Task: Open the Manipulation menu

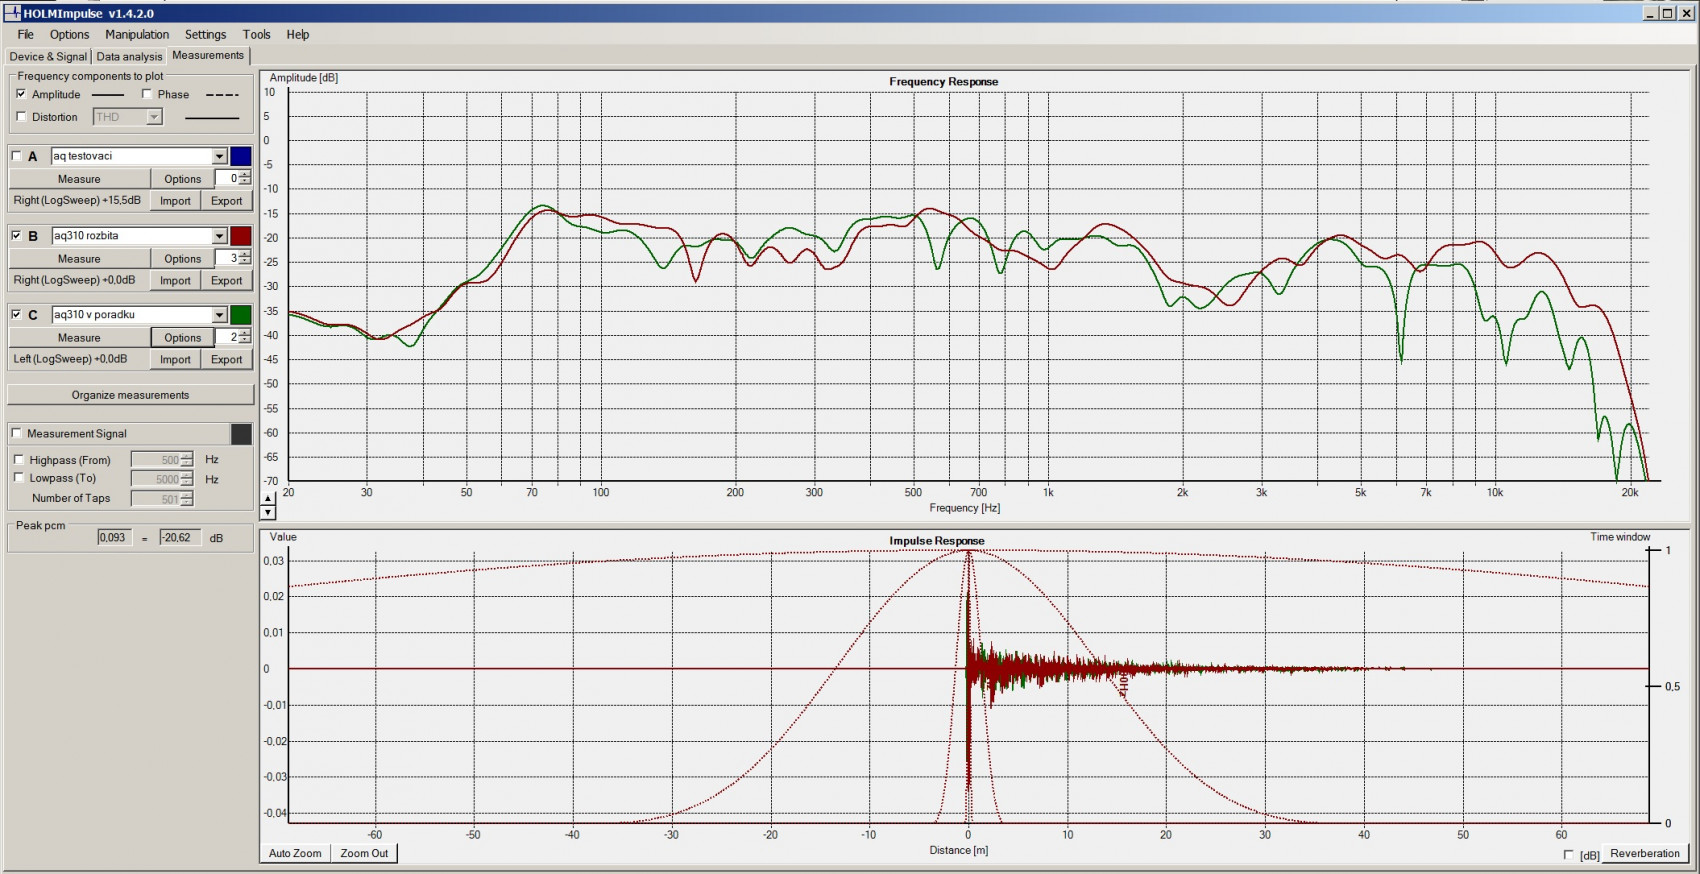Action: pyautogui.click(x=137, y=34)
